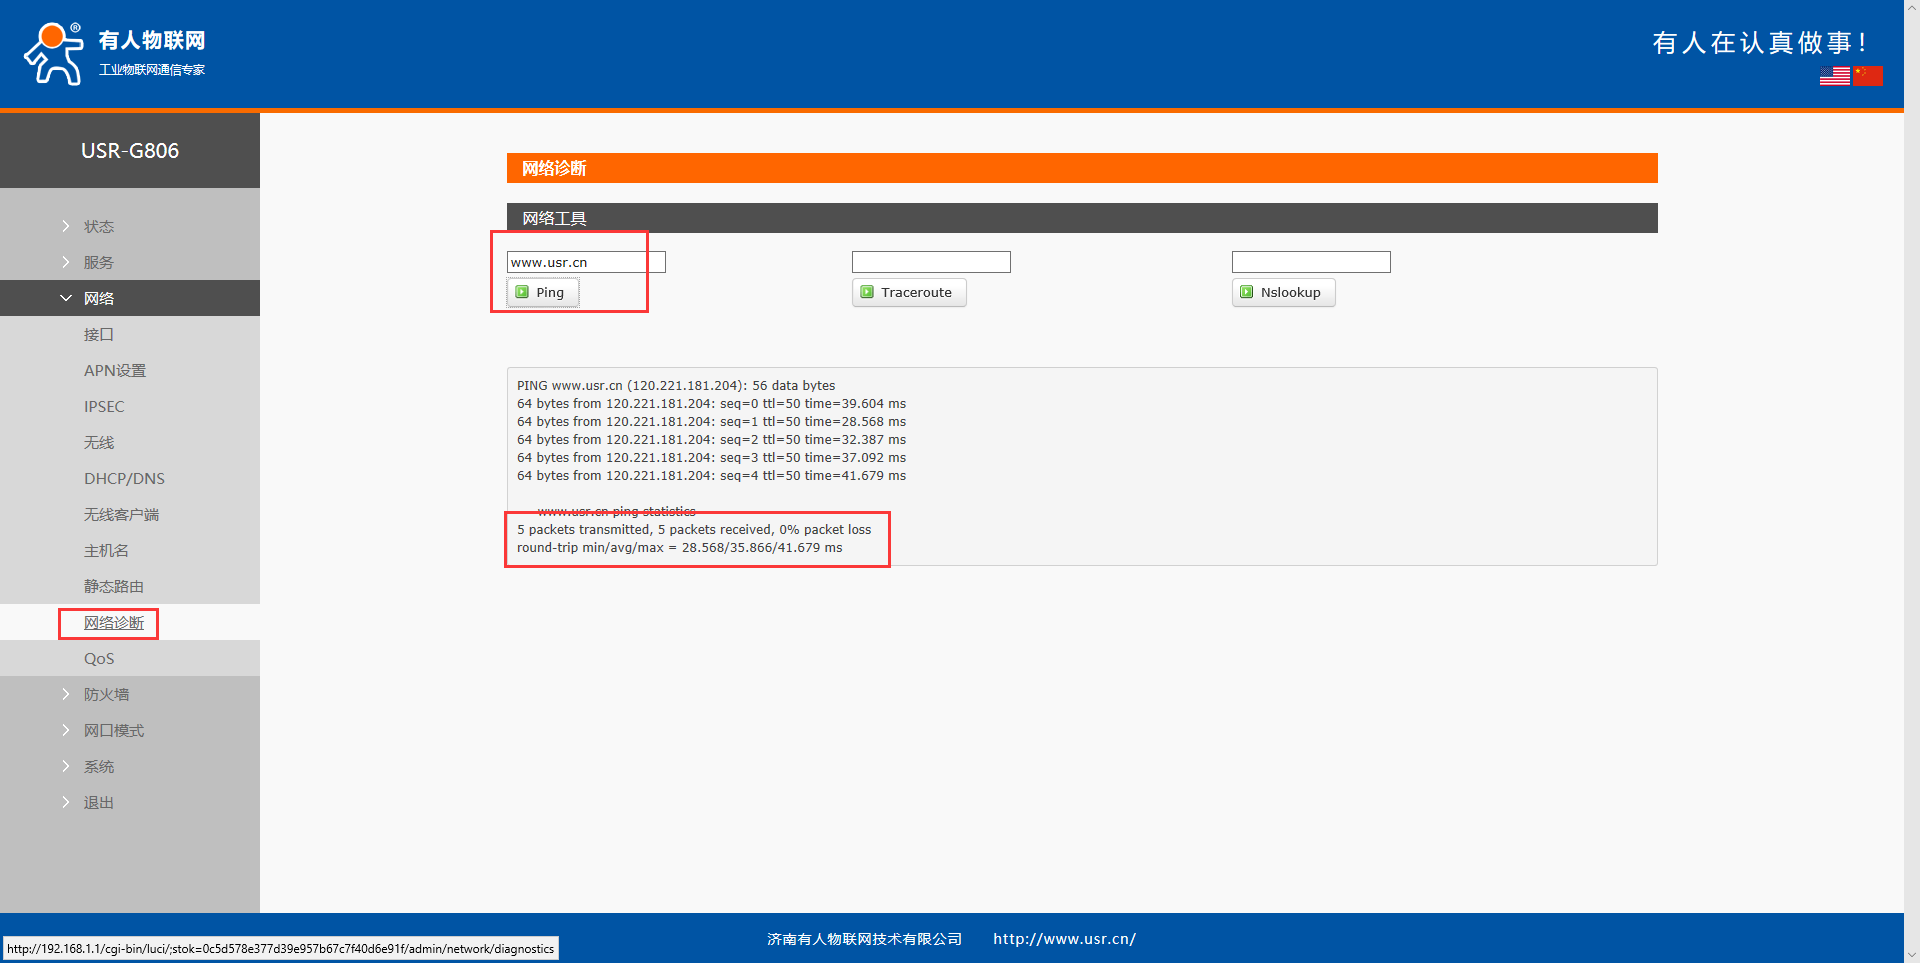Expand the 服务 sidebar section
1920x963 pixels.
pyautogui.click(x=98, y=263)
